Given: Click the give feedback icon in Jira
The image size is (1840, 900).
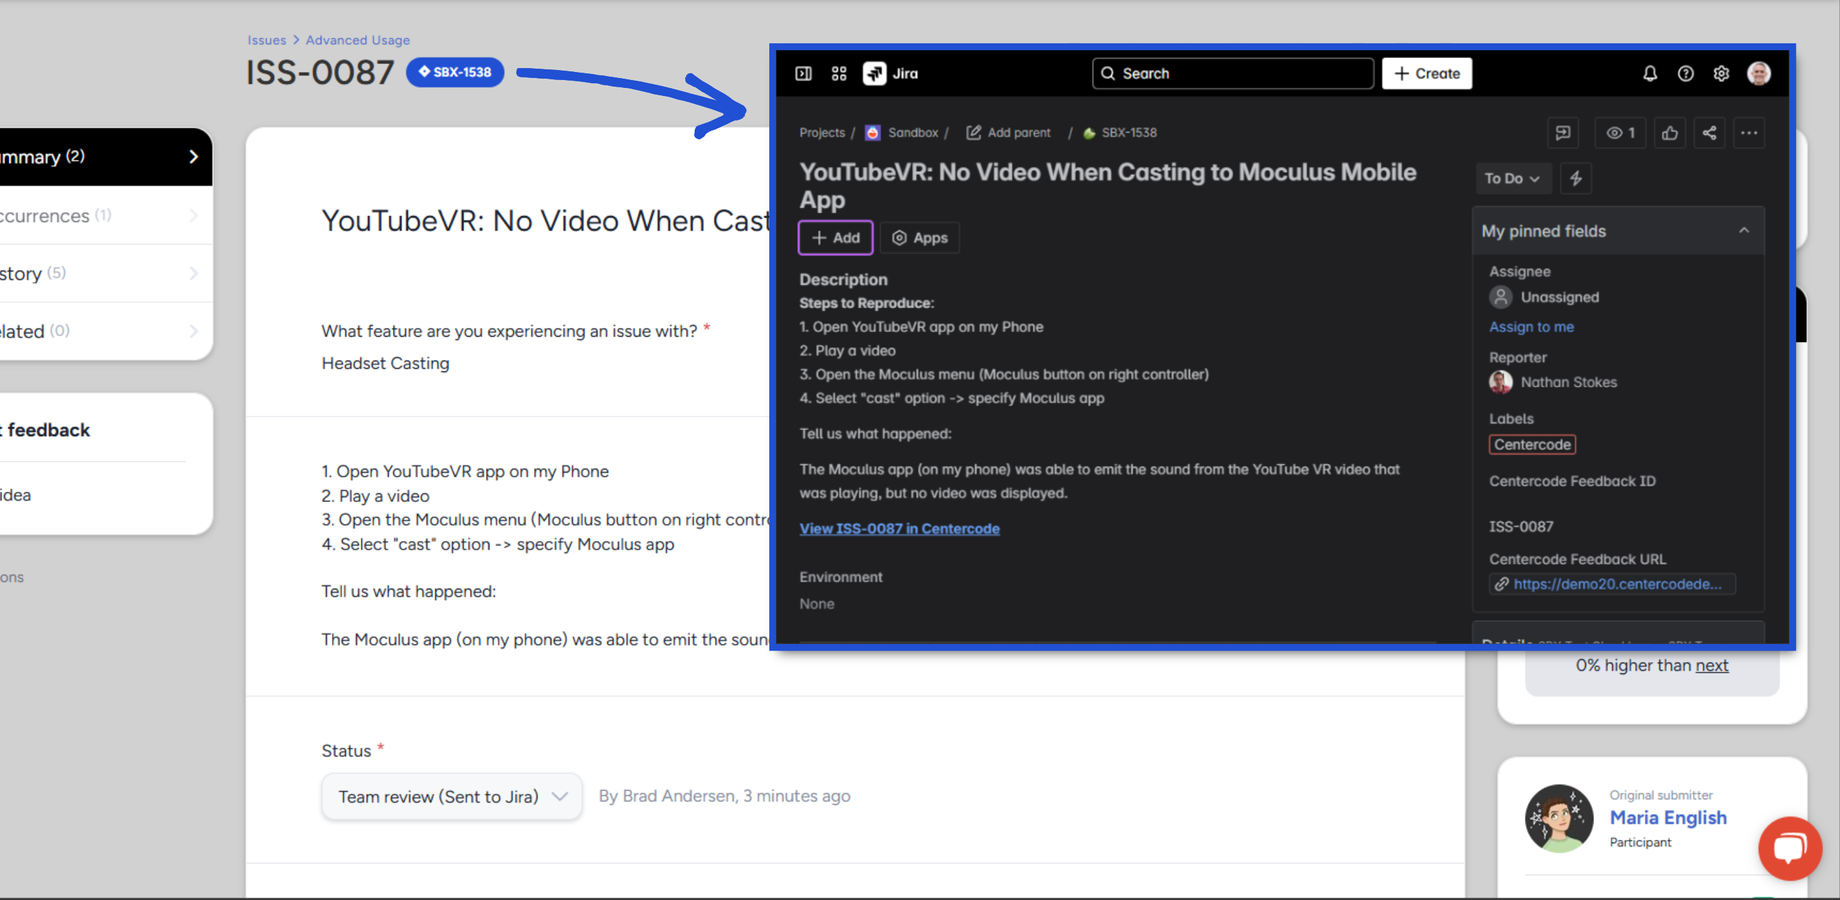Looking at the screenshot, I should click(1563, 133).
